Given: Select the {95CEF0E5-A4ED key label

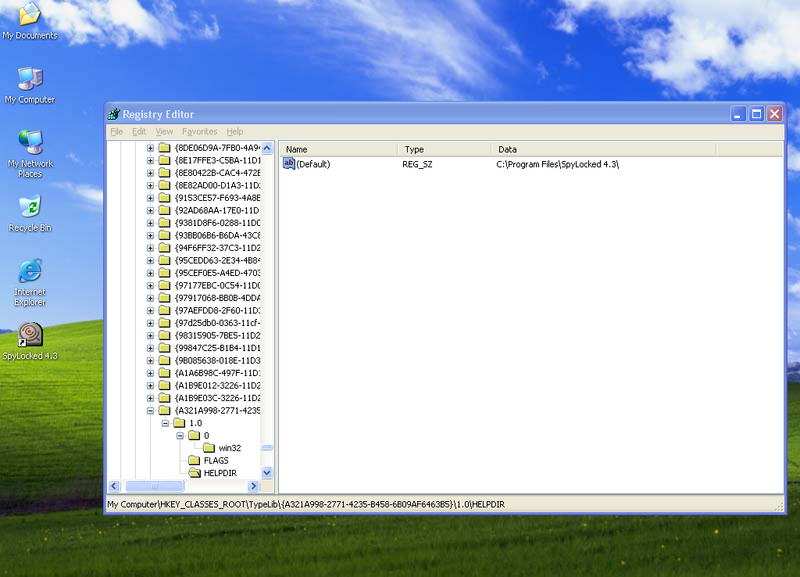Looking at the screenshot, I should [217, 273].
